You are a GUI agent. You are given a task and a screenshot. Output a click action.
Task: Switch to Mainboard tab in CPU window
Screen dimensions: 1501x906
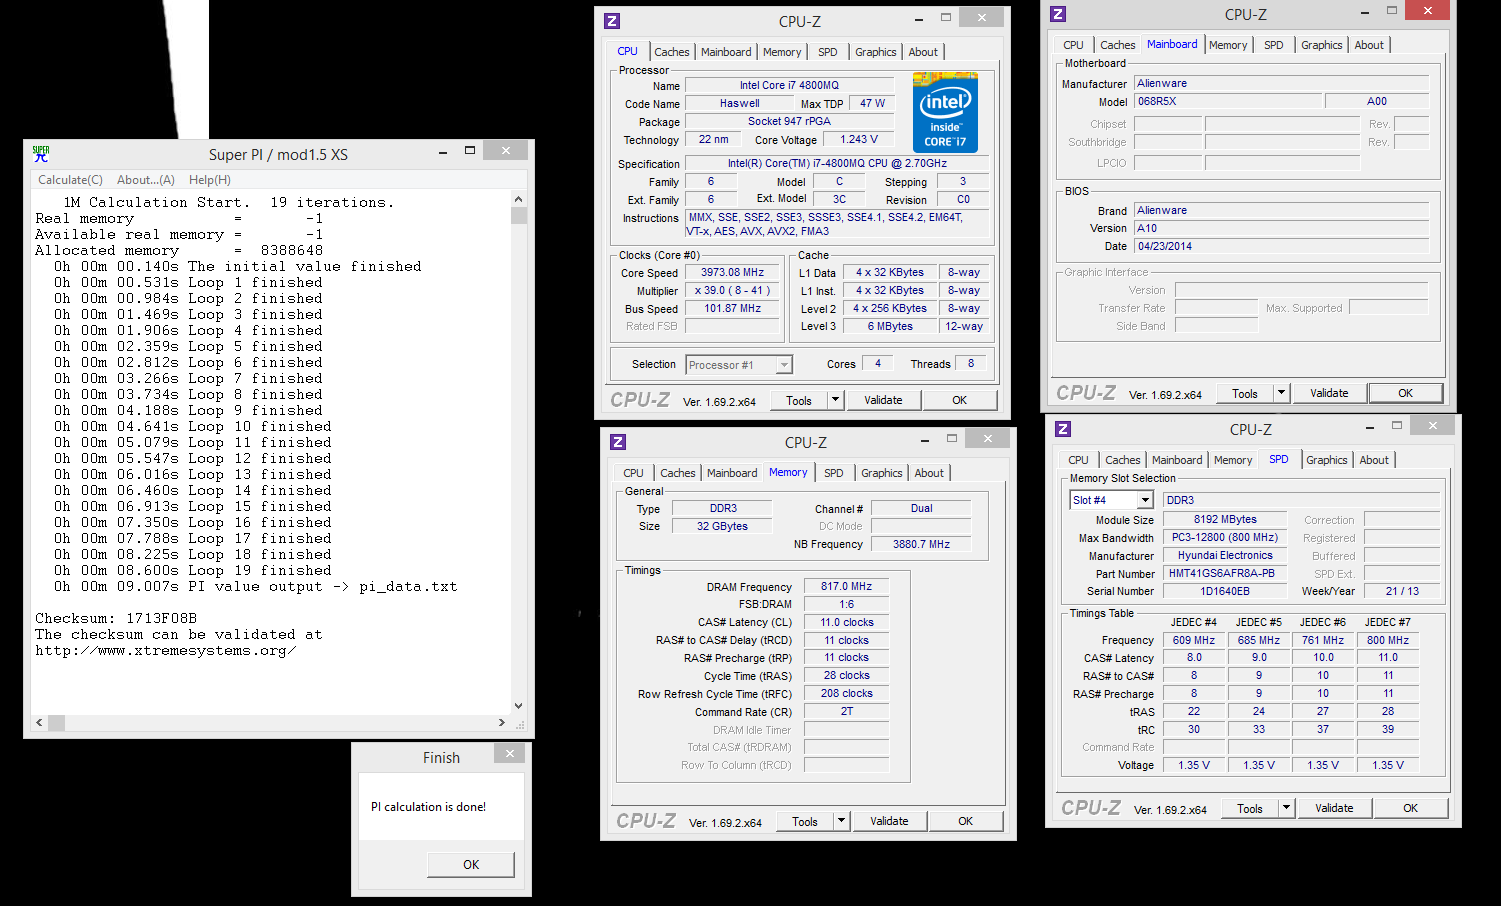[726, 52]
